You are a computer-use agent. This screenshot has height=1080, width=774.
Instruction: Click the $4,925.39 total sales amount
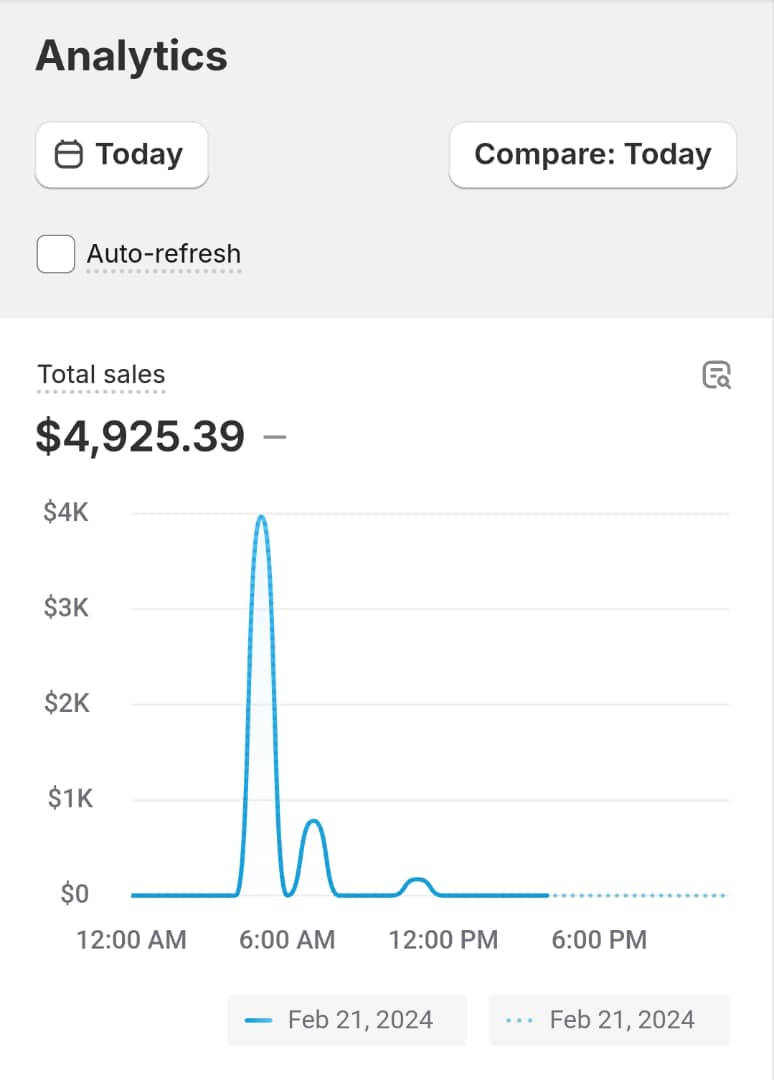click(x=140, y=437)
